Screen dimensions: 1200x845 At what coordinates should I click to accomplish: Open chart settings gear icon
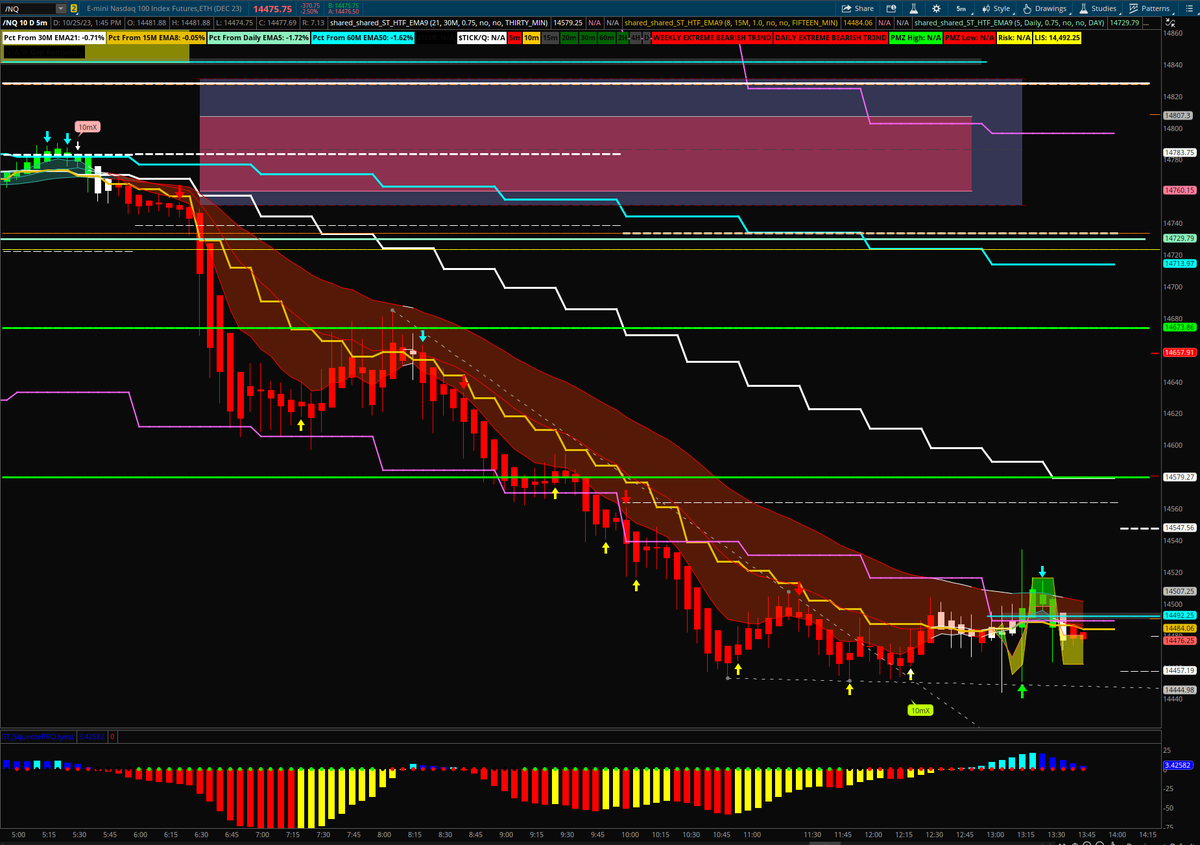(936, 8)
